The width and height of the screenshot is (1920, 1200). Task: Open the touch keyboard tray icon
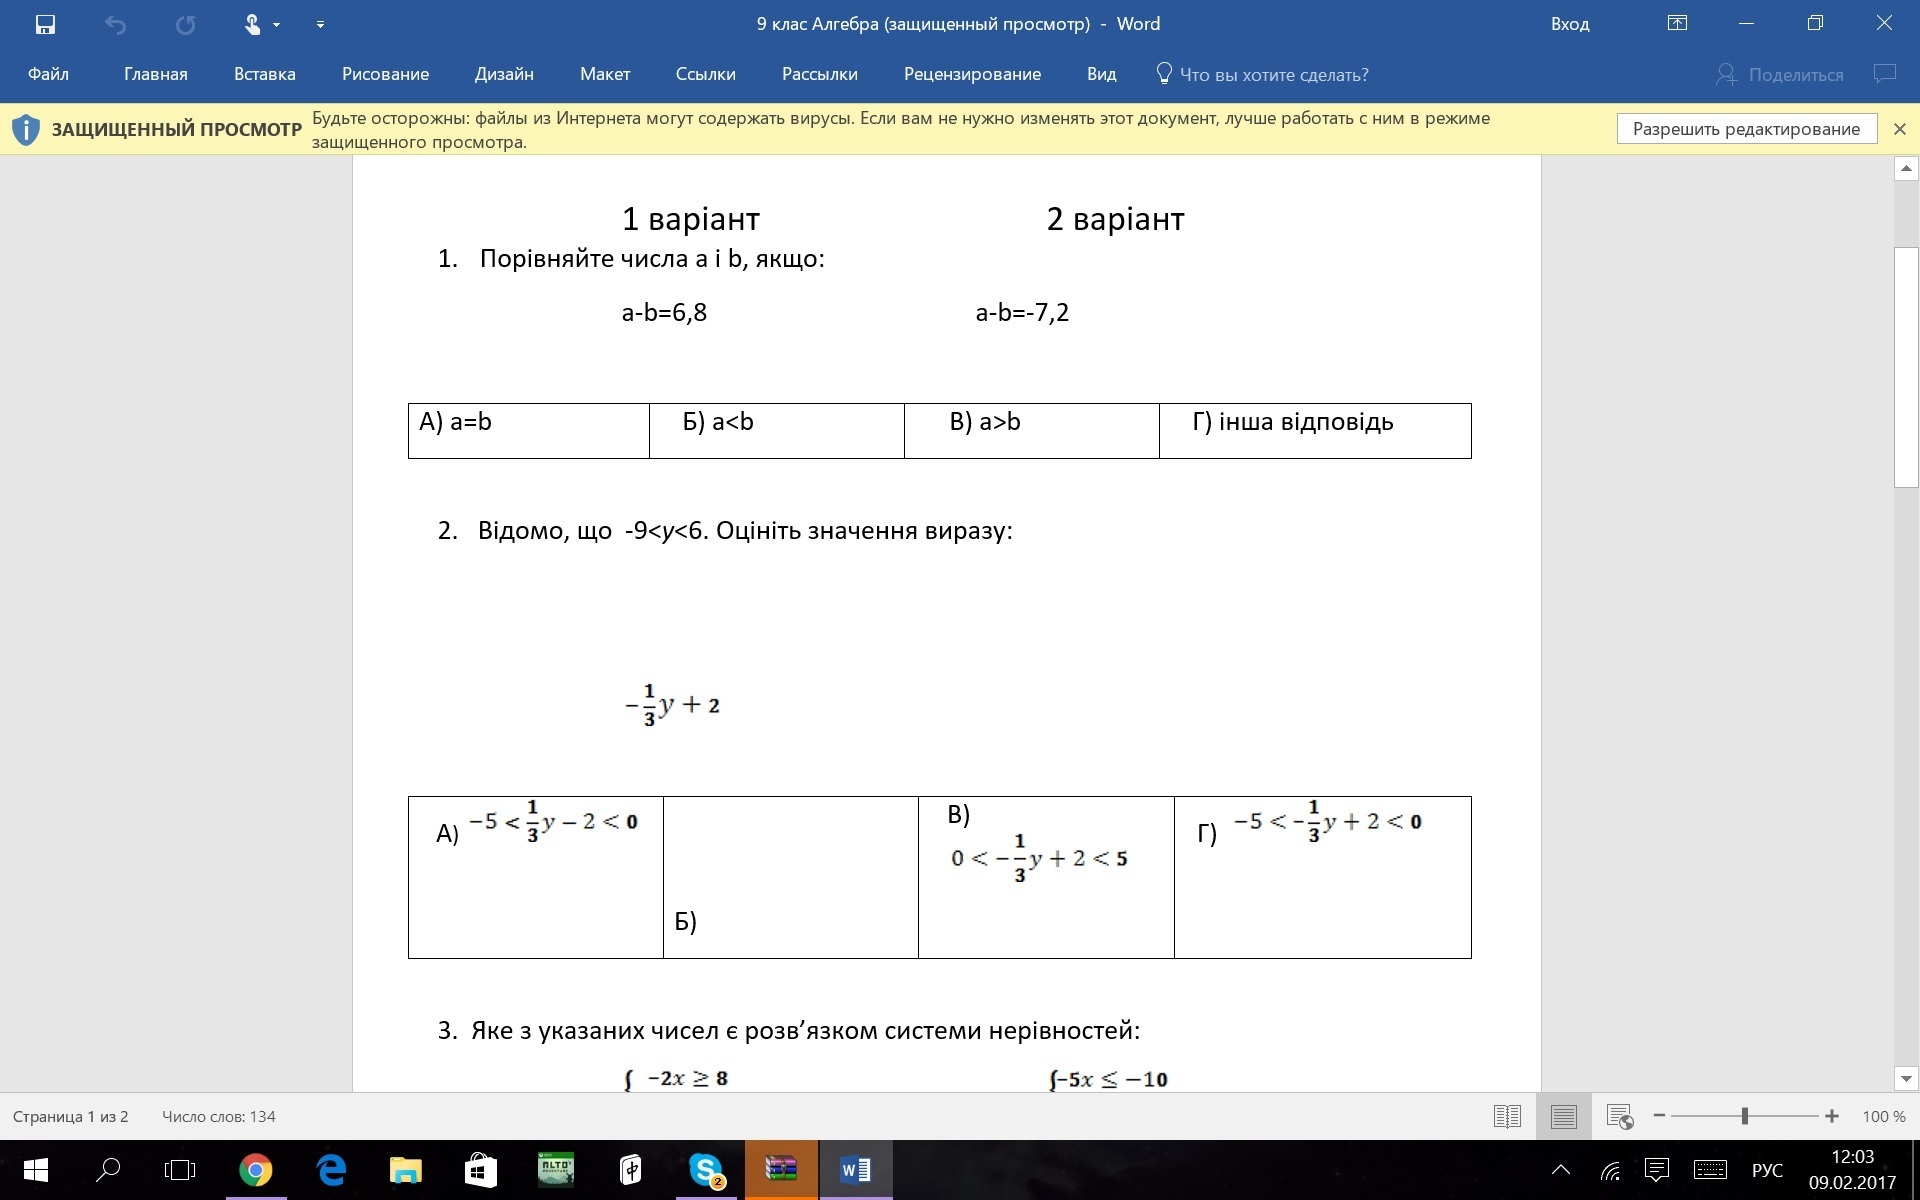pos(1710,1169)
